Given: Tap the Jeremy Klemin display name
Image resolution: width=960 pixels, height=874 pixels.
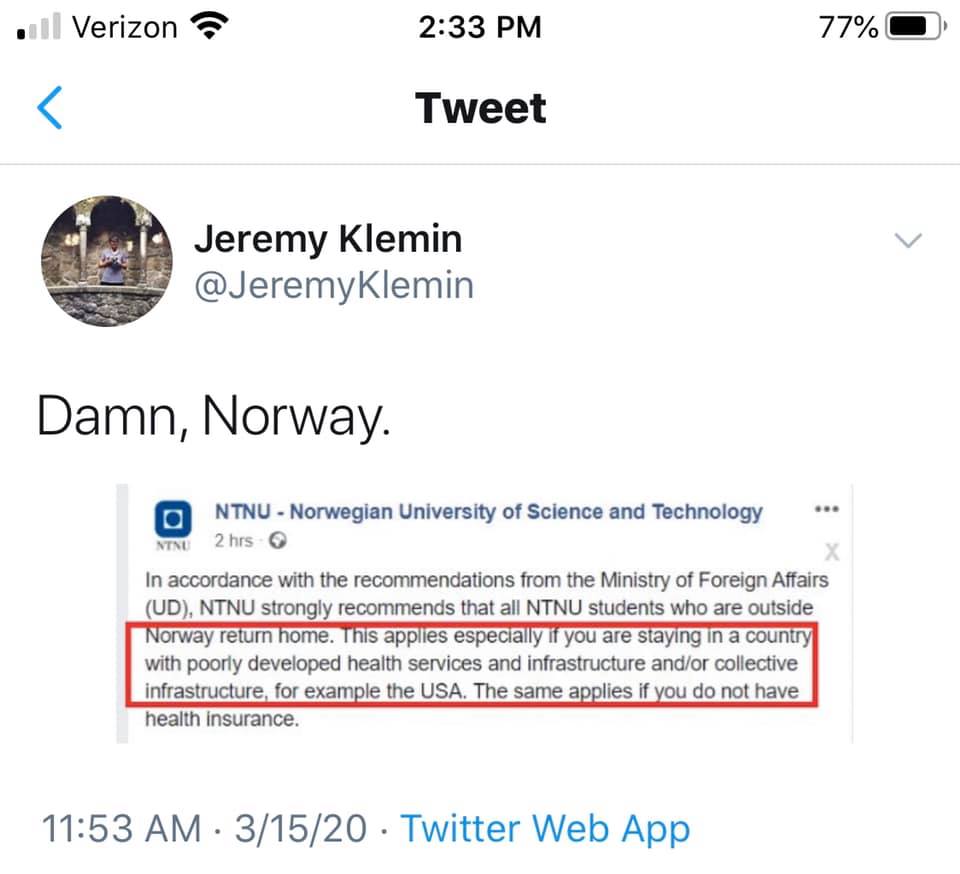Looking at the screenshot, I should click(x=328, y=239).
